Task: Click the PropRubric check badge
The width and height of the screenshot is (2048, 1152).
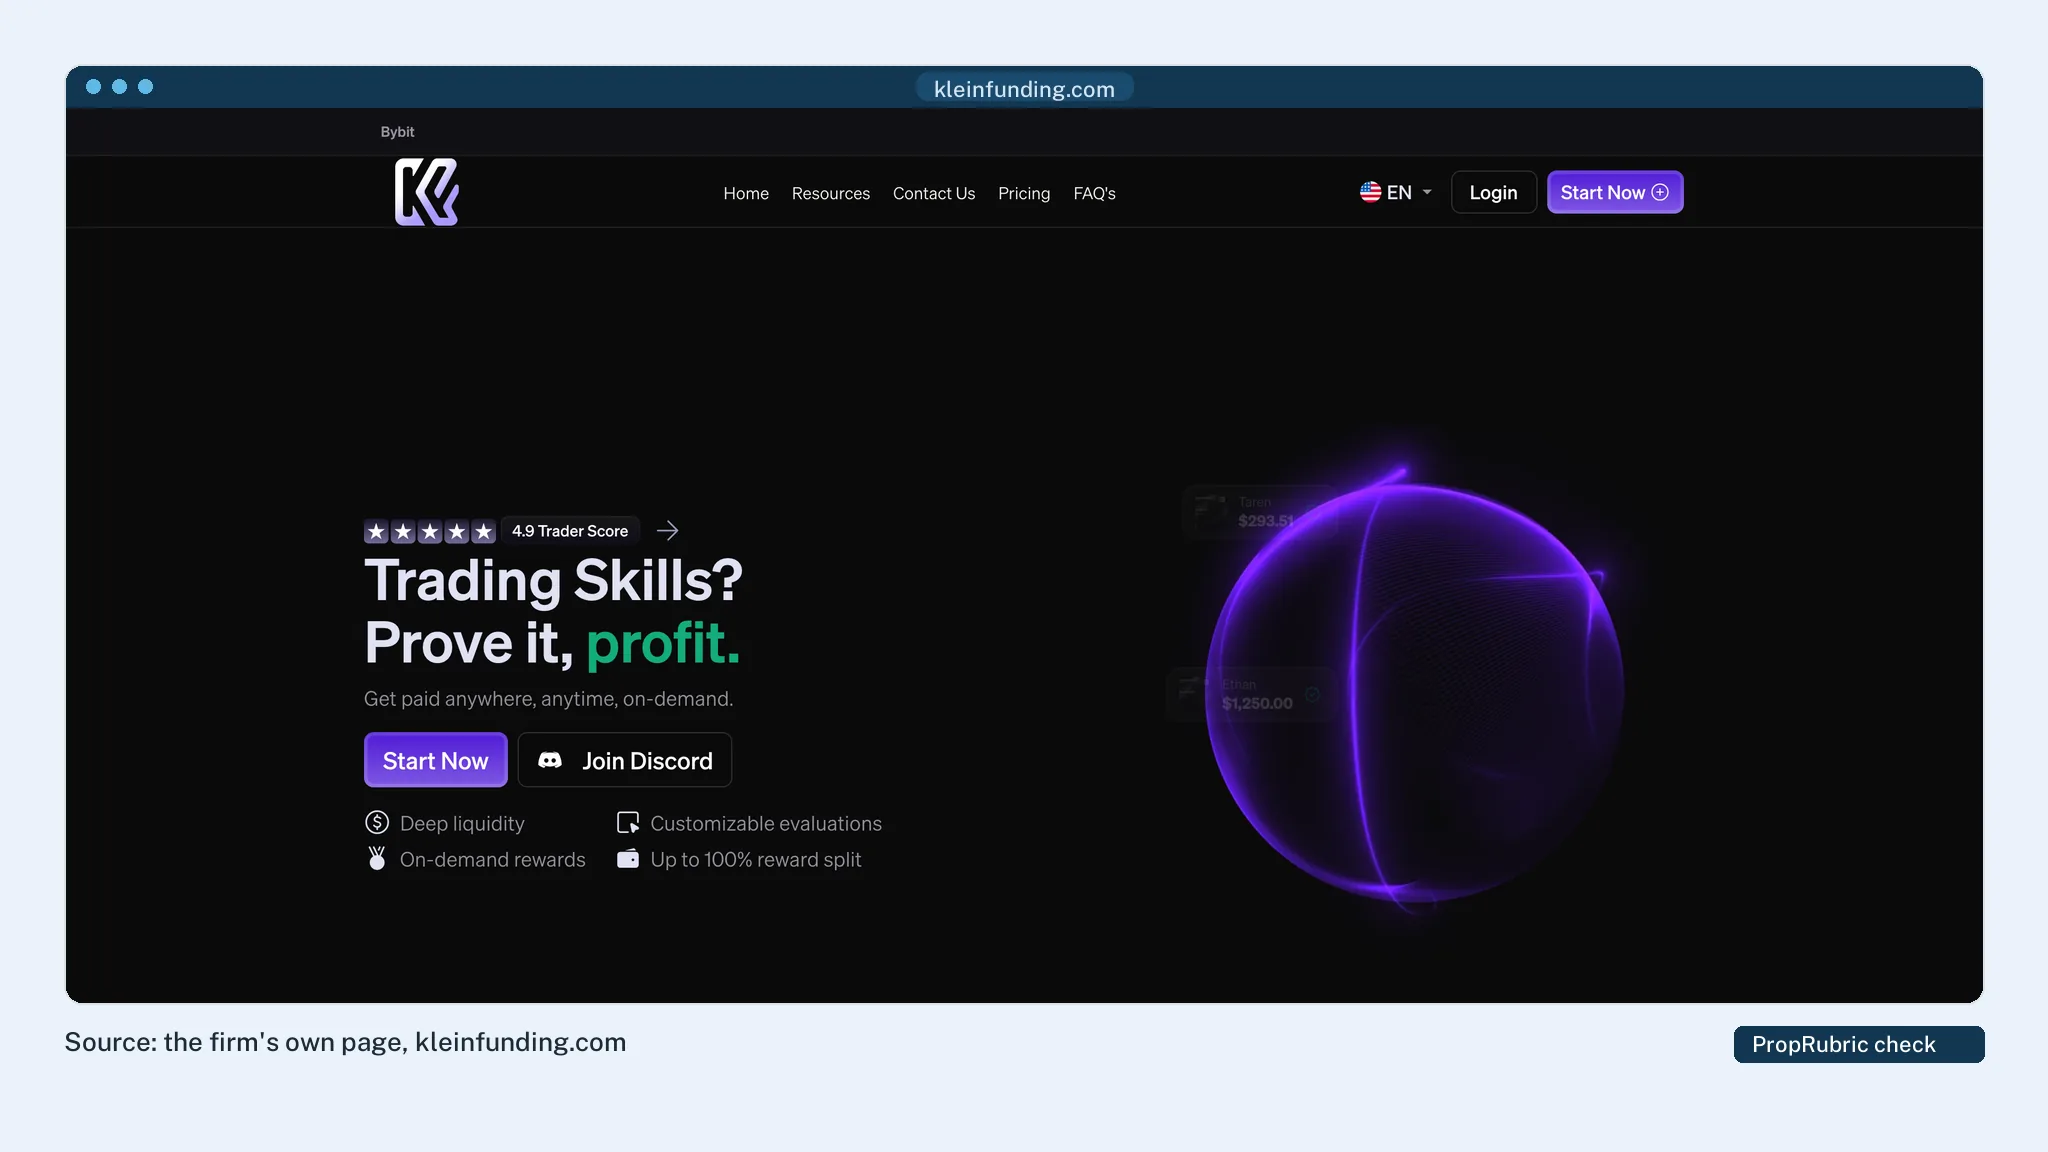Action: pos(1859,1044)
